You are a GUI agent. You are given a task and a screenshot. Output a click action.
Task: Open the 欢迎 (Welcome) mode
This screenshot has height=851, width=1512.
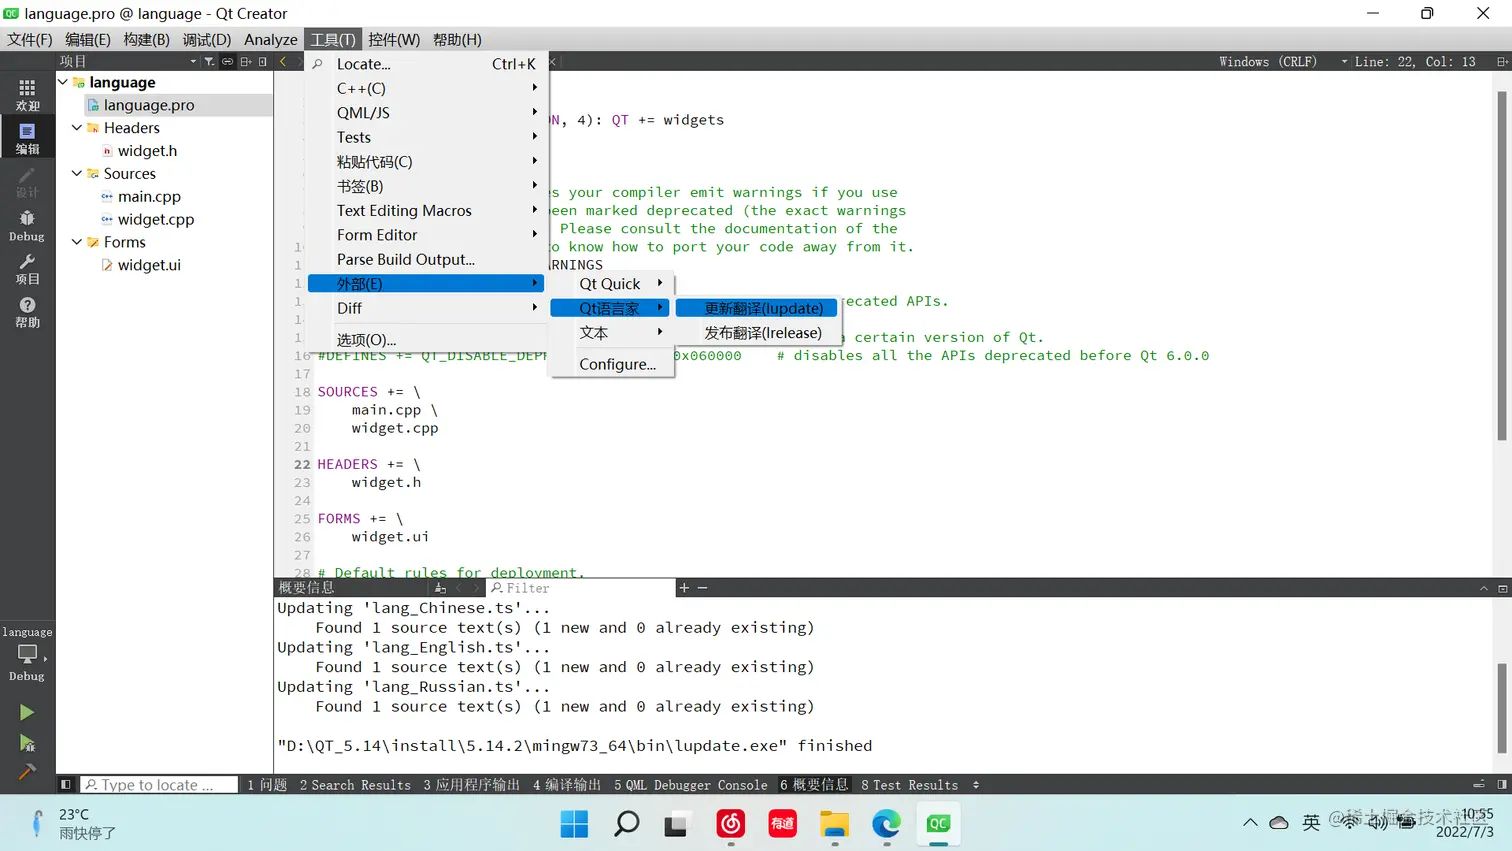click(x=27, y=95)
